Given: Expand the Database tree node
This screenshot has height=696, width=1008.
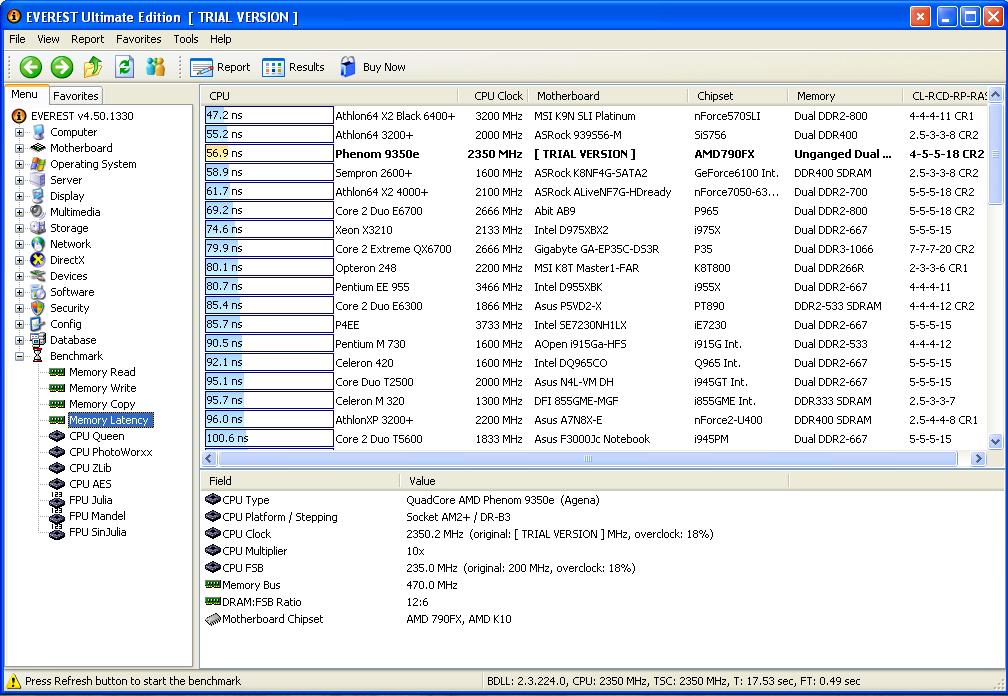Looking at the screenshot, I should point(19,341).
